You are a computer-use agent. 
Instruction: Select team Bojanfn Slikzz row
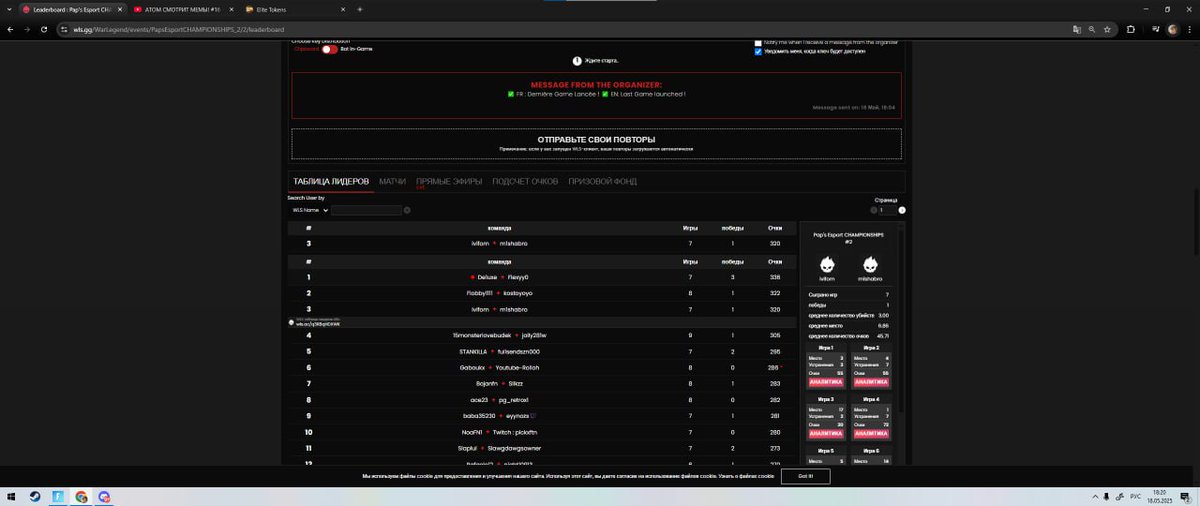pyautogui.click(x=543, y=383)
